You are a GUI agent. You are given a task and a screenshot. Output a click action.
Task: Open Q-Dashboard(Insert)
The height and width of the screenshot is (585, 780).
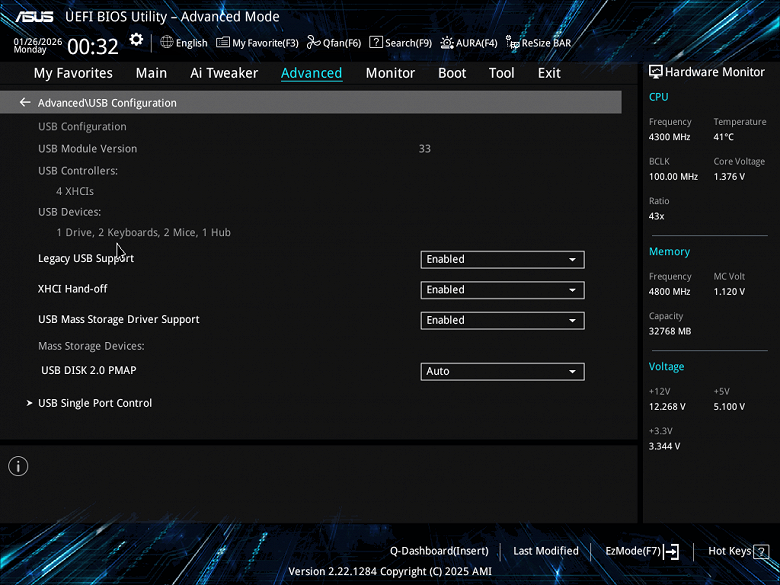[x=439, y=551]
